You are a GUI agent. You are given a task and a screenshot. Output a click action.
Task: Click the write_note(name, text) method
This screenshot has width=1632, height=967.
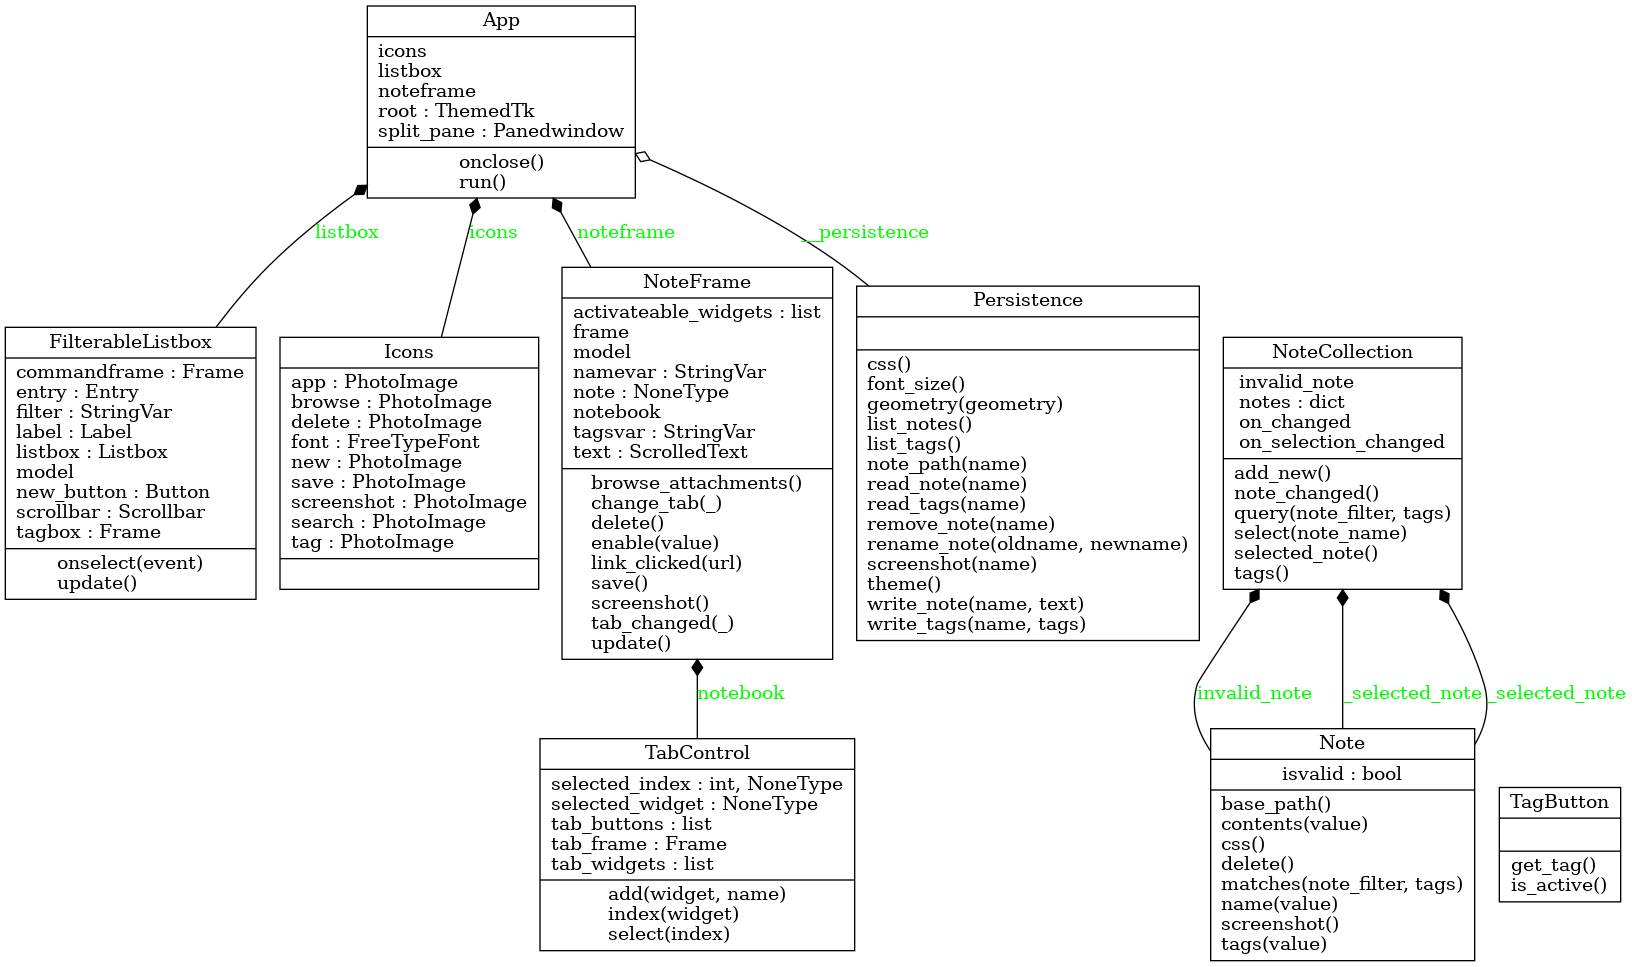(x=975, y=604)
